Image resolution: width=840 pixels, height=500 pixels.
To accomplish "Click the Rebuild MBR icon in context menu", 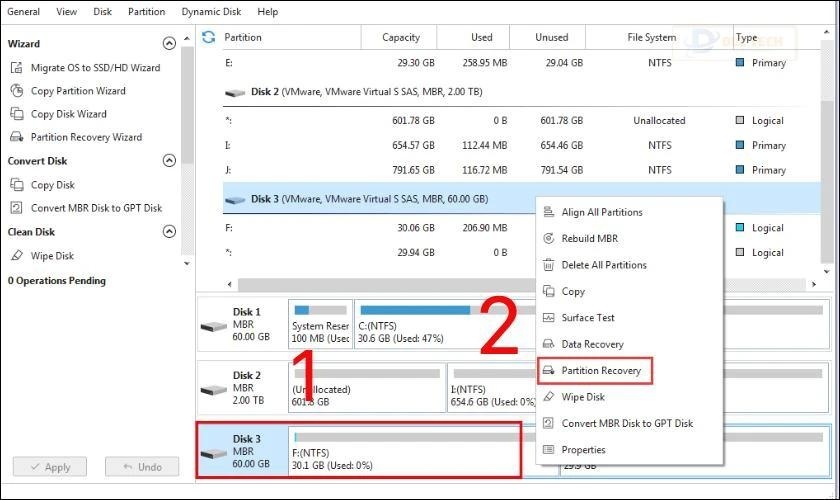I will (x=549, y=238).
